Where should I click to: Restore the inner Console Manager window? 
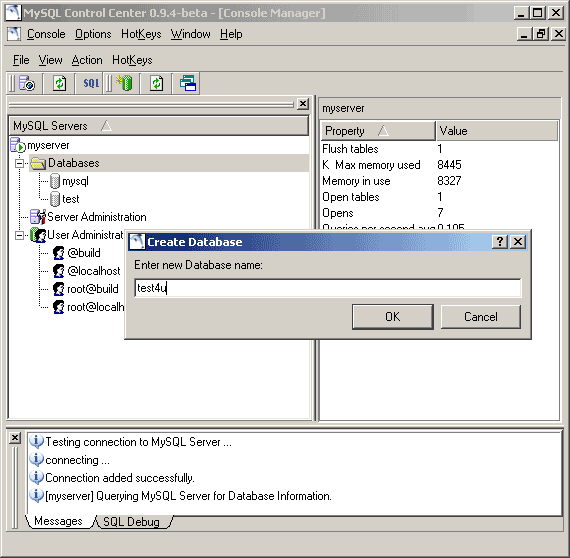pyautogui.click(x=541, y=34)
